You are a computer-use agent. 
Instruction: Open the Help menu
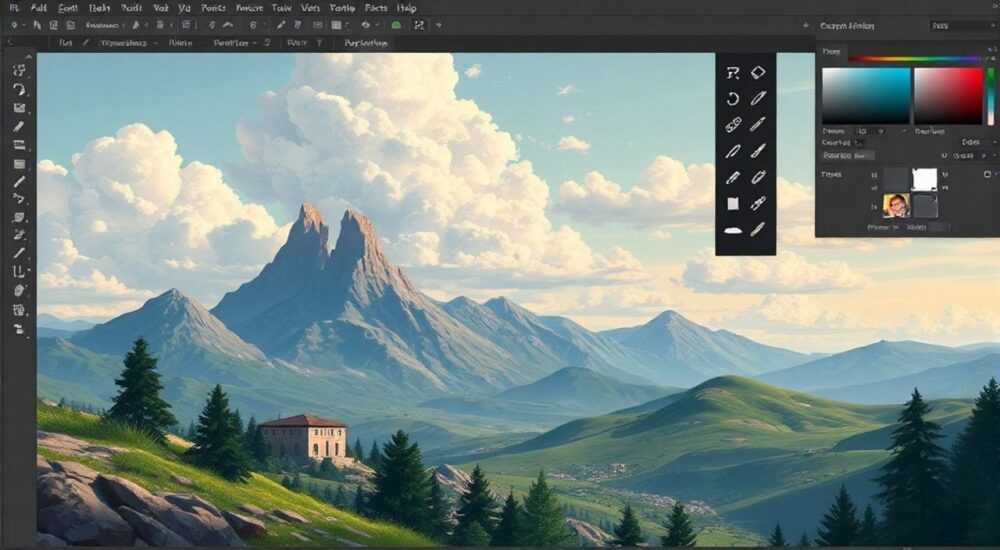(406, 8)
